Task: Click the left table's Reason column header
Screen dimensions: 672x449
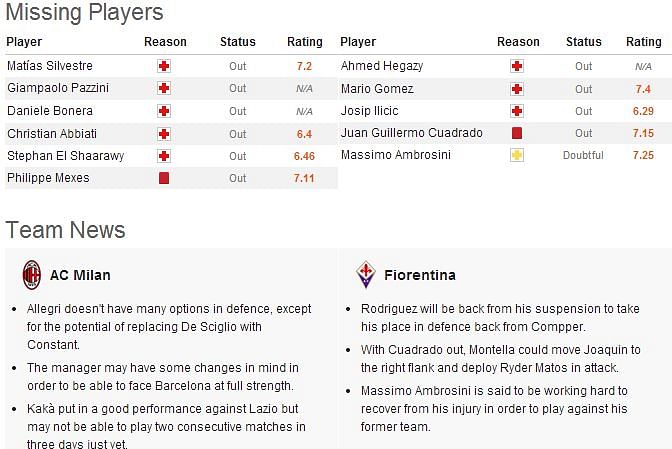Action: [165, 42]
